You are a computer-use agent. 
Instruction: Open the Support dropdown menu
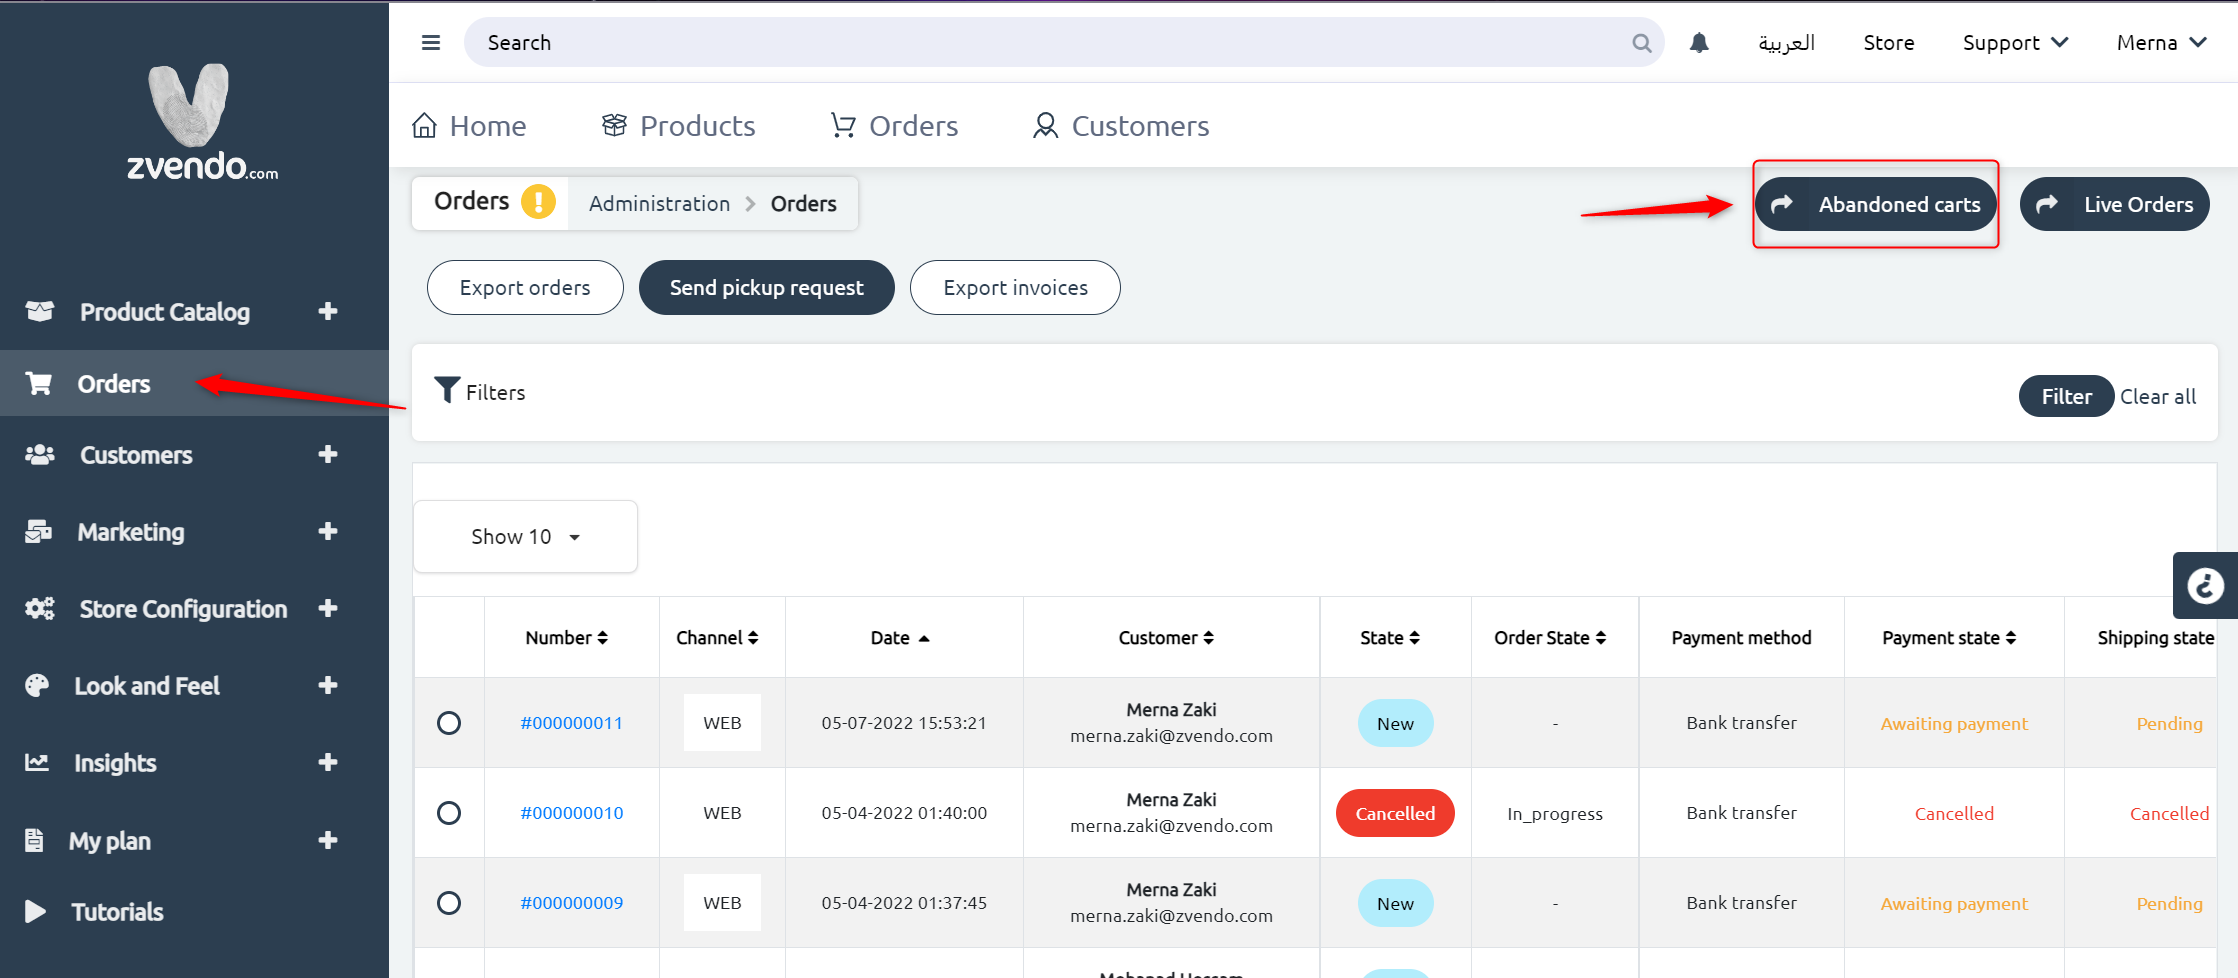[x=2015, y=43]
